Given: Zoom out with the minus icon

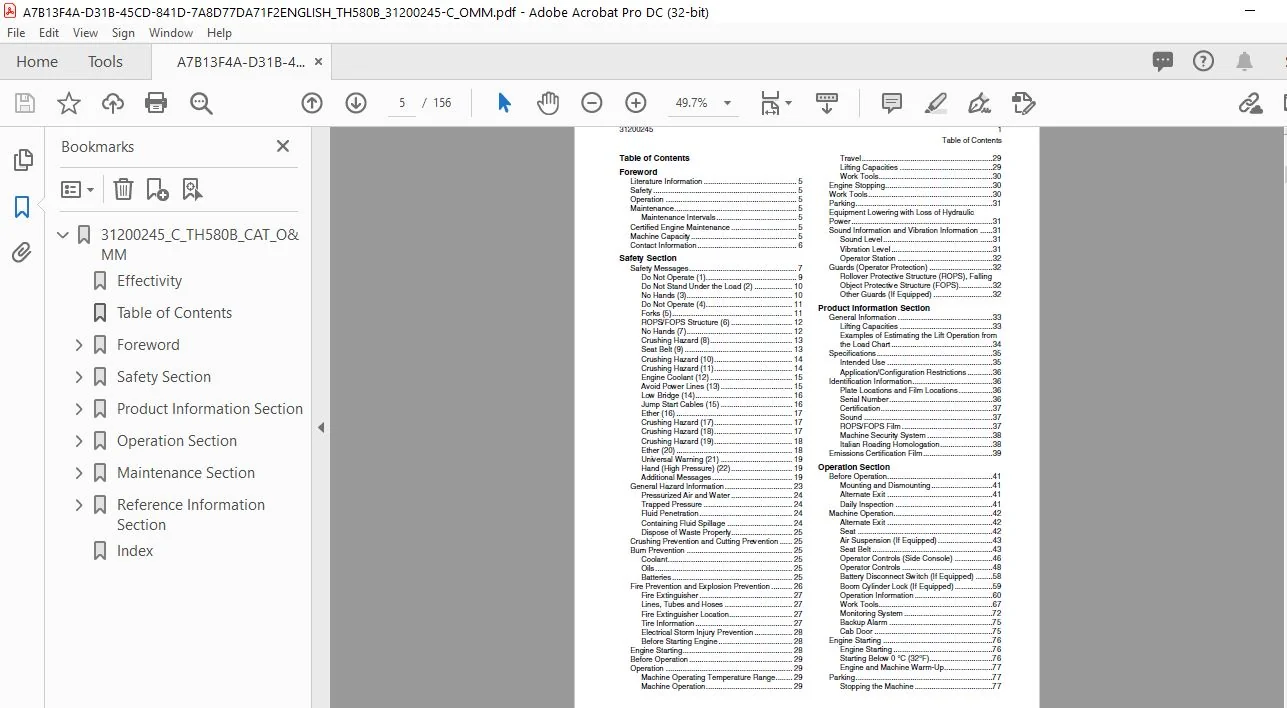Looking at the screenshot, I should click(592, 103).
